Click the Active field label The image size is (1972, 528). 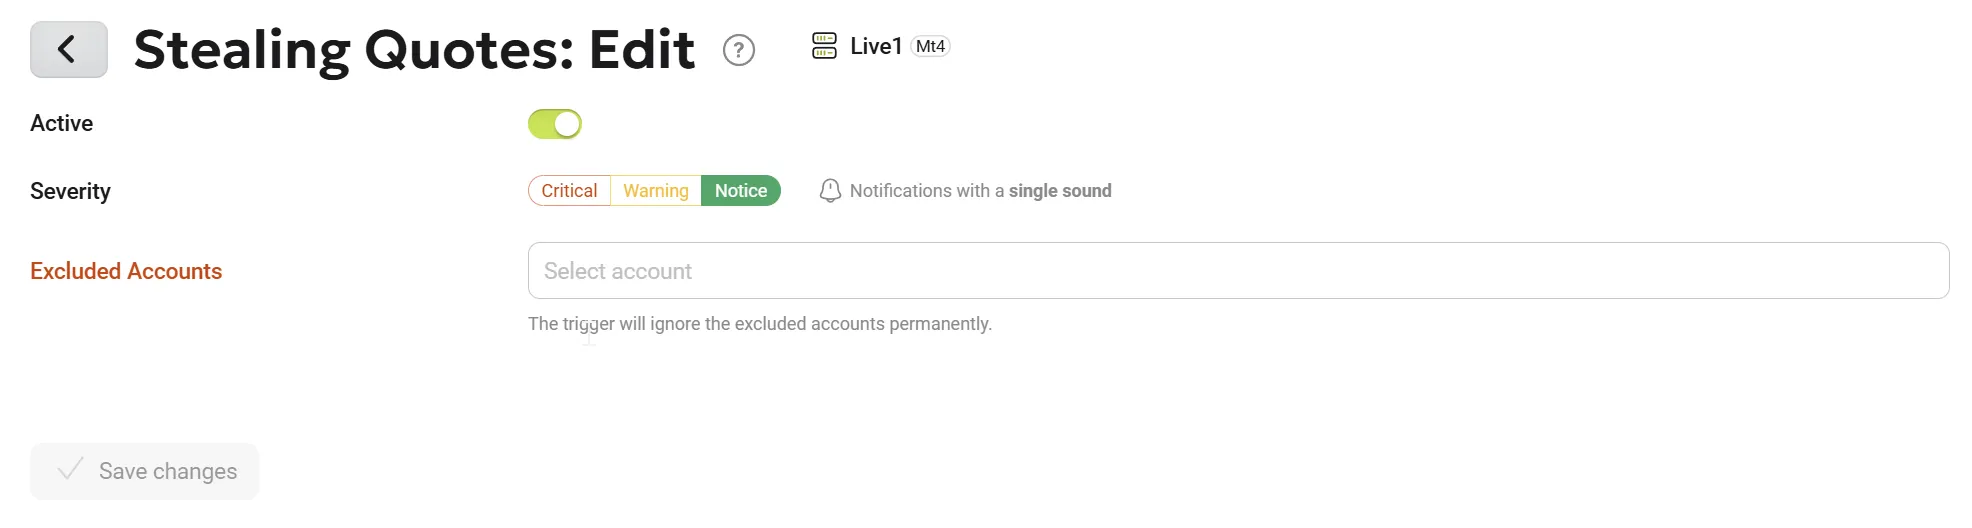[62, 123]
